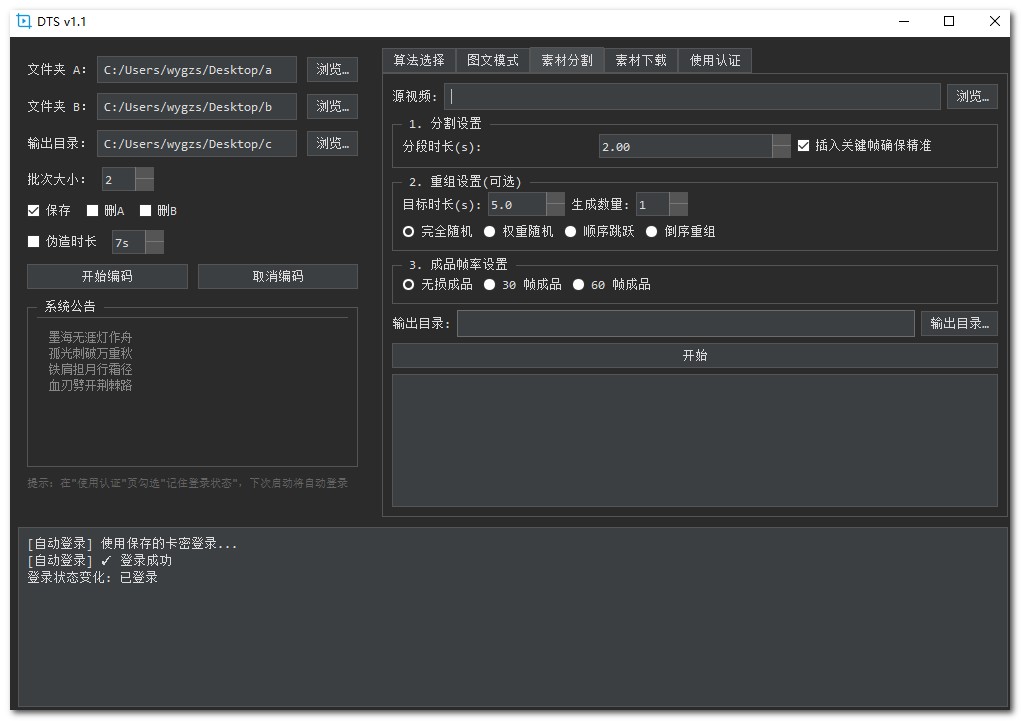The width and height of the screenshot is (1021, 721).
Task: Open the 素材下载 tab
Action: click(640, 60)
